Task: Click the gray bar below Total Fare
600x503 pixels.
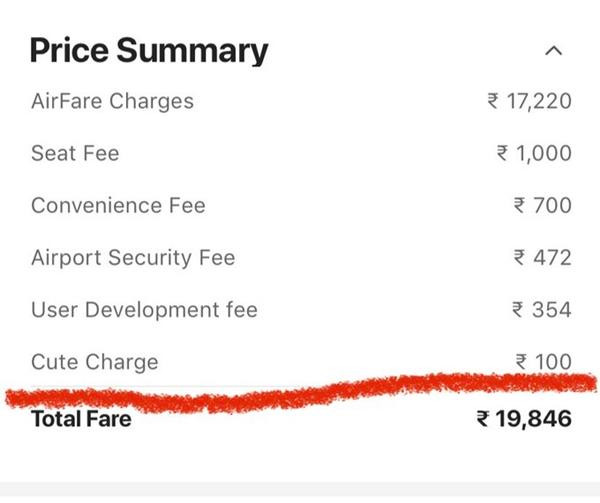Action: point(300,490)
